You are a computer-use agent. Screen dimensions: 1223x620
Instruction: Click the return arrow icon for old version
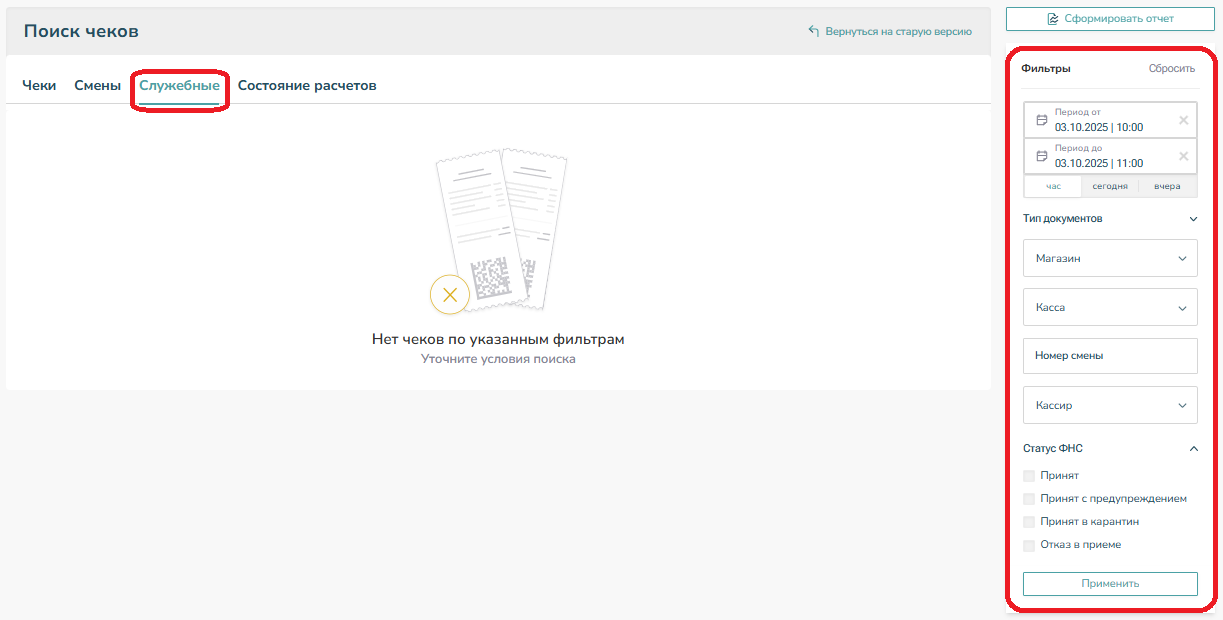click(814, 31)
